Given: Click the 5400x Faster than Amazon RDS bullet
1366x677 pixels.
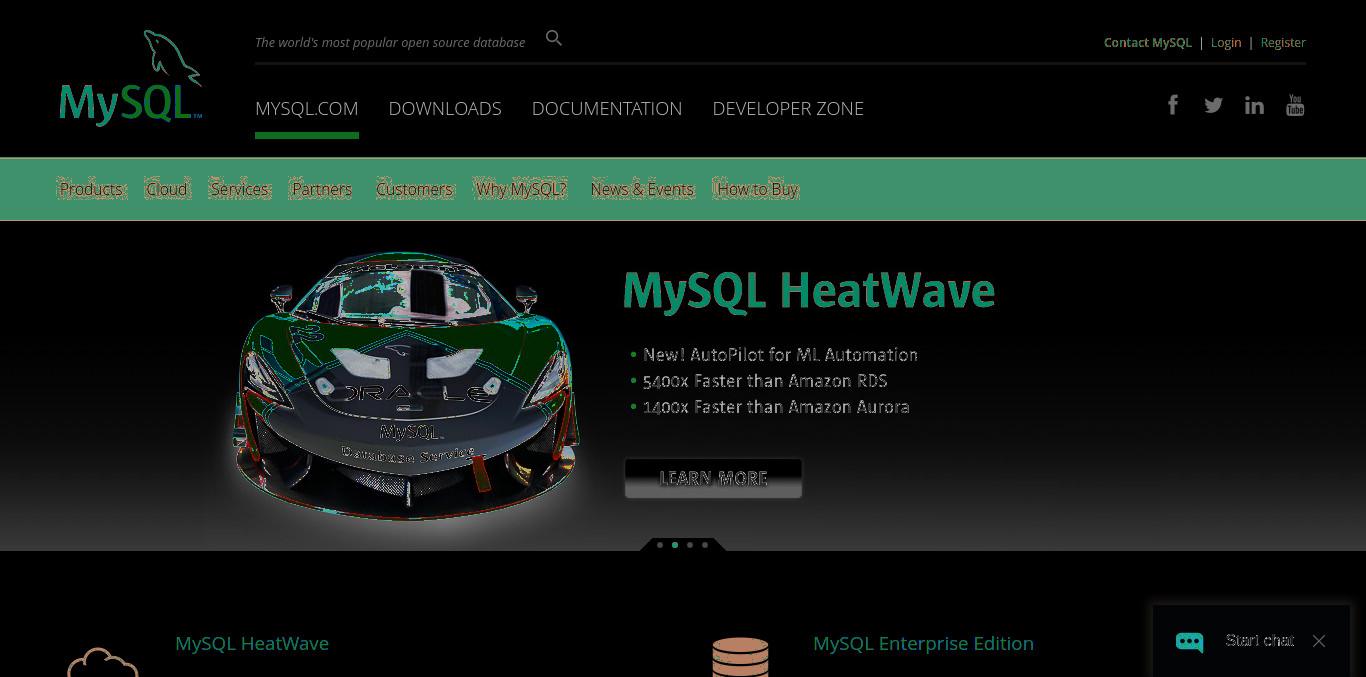Looking at the screenshot, I should point(765,380).
